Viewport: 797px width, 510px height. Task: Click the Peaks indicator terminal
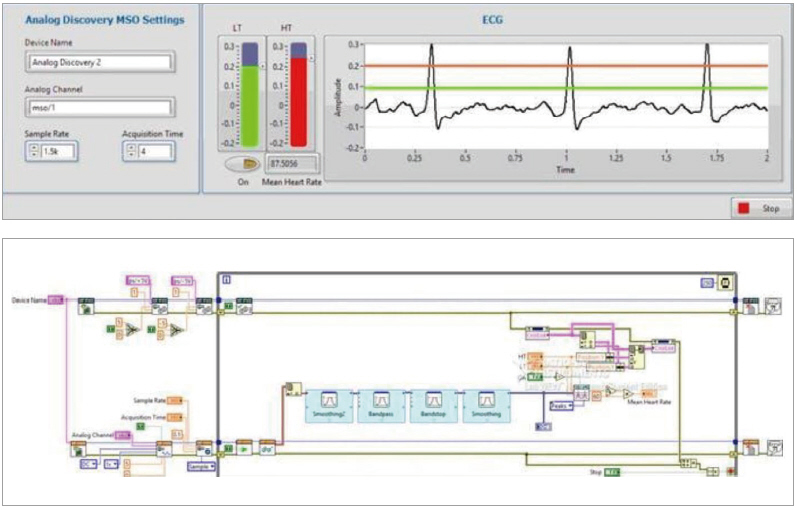pyautogui.click(x=560, y=407)
